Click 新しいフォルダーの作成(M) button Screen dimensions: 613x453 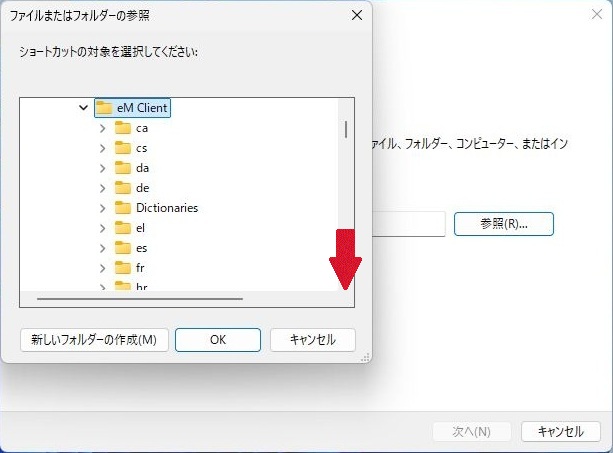pyautogui.click(x=94, y=340)
